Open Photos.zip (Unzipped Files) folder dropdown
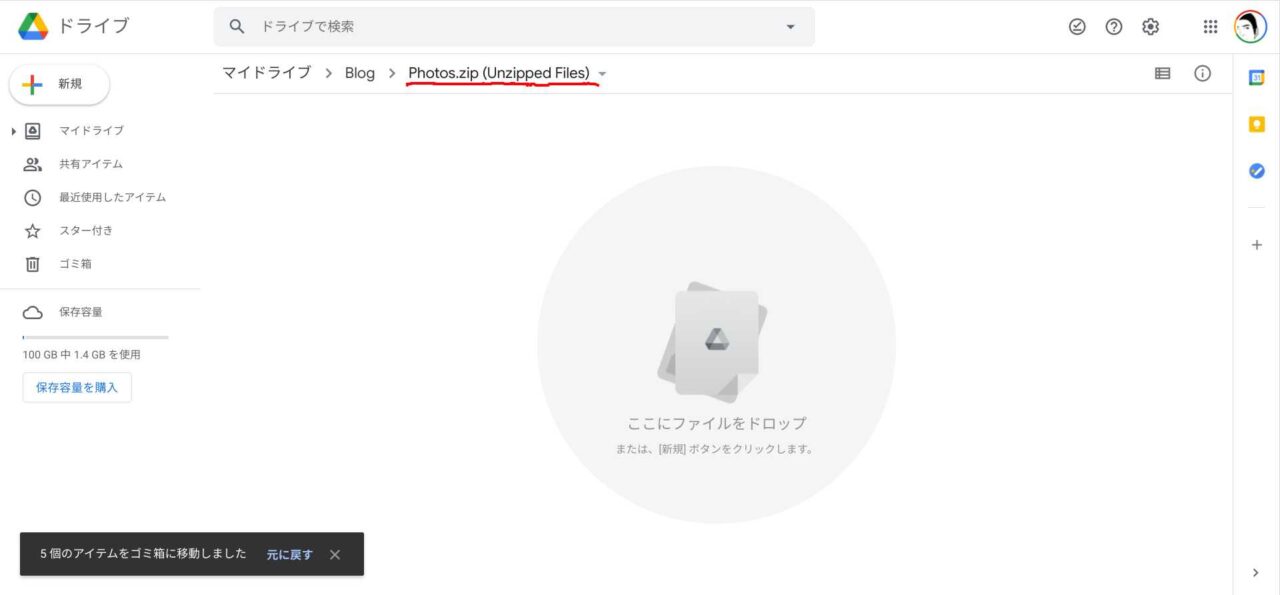The image size is (1280, 595). pyautogui.click(x=602, y=74)
